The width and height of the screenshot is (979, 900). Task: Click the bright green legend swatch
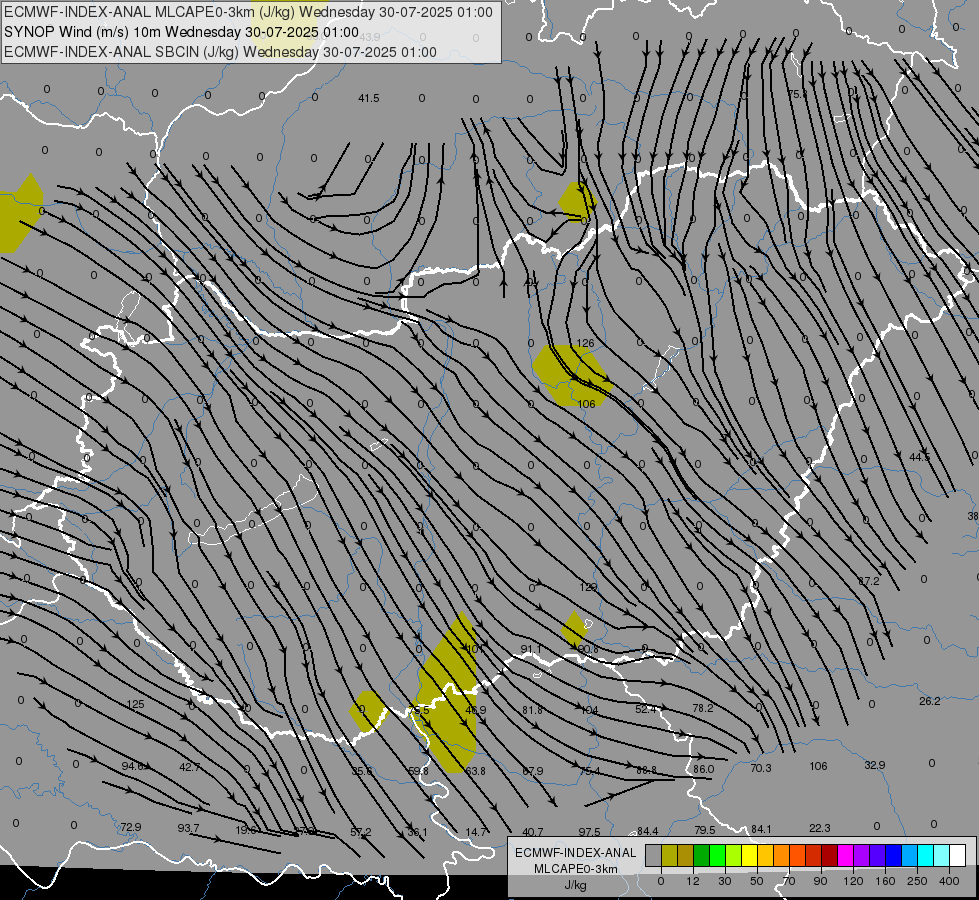718,855
